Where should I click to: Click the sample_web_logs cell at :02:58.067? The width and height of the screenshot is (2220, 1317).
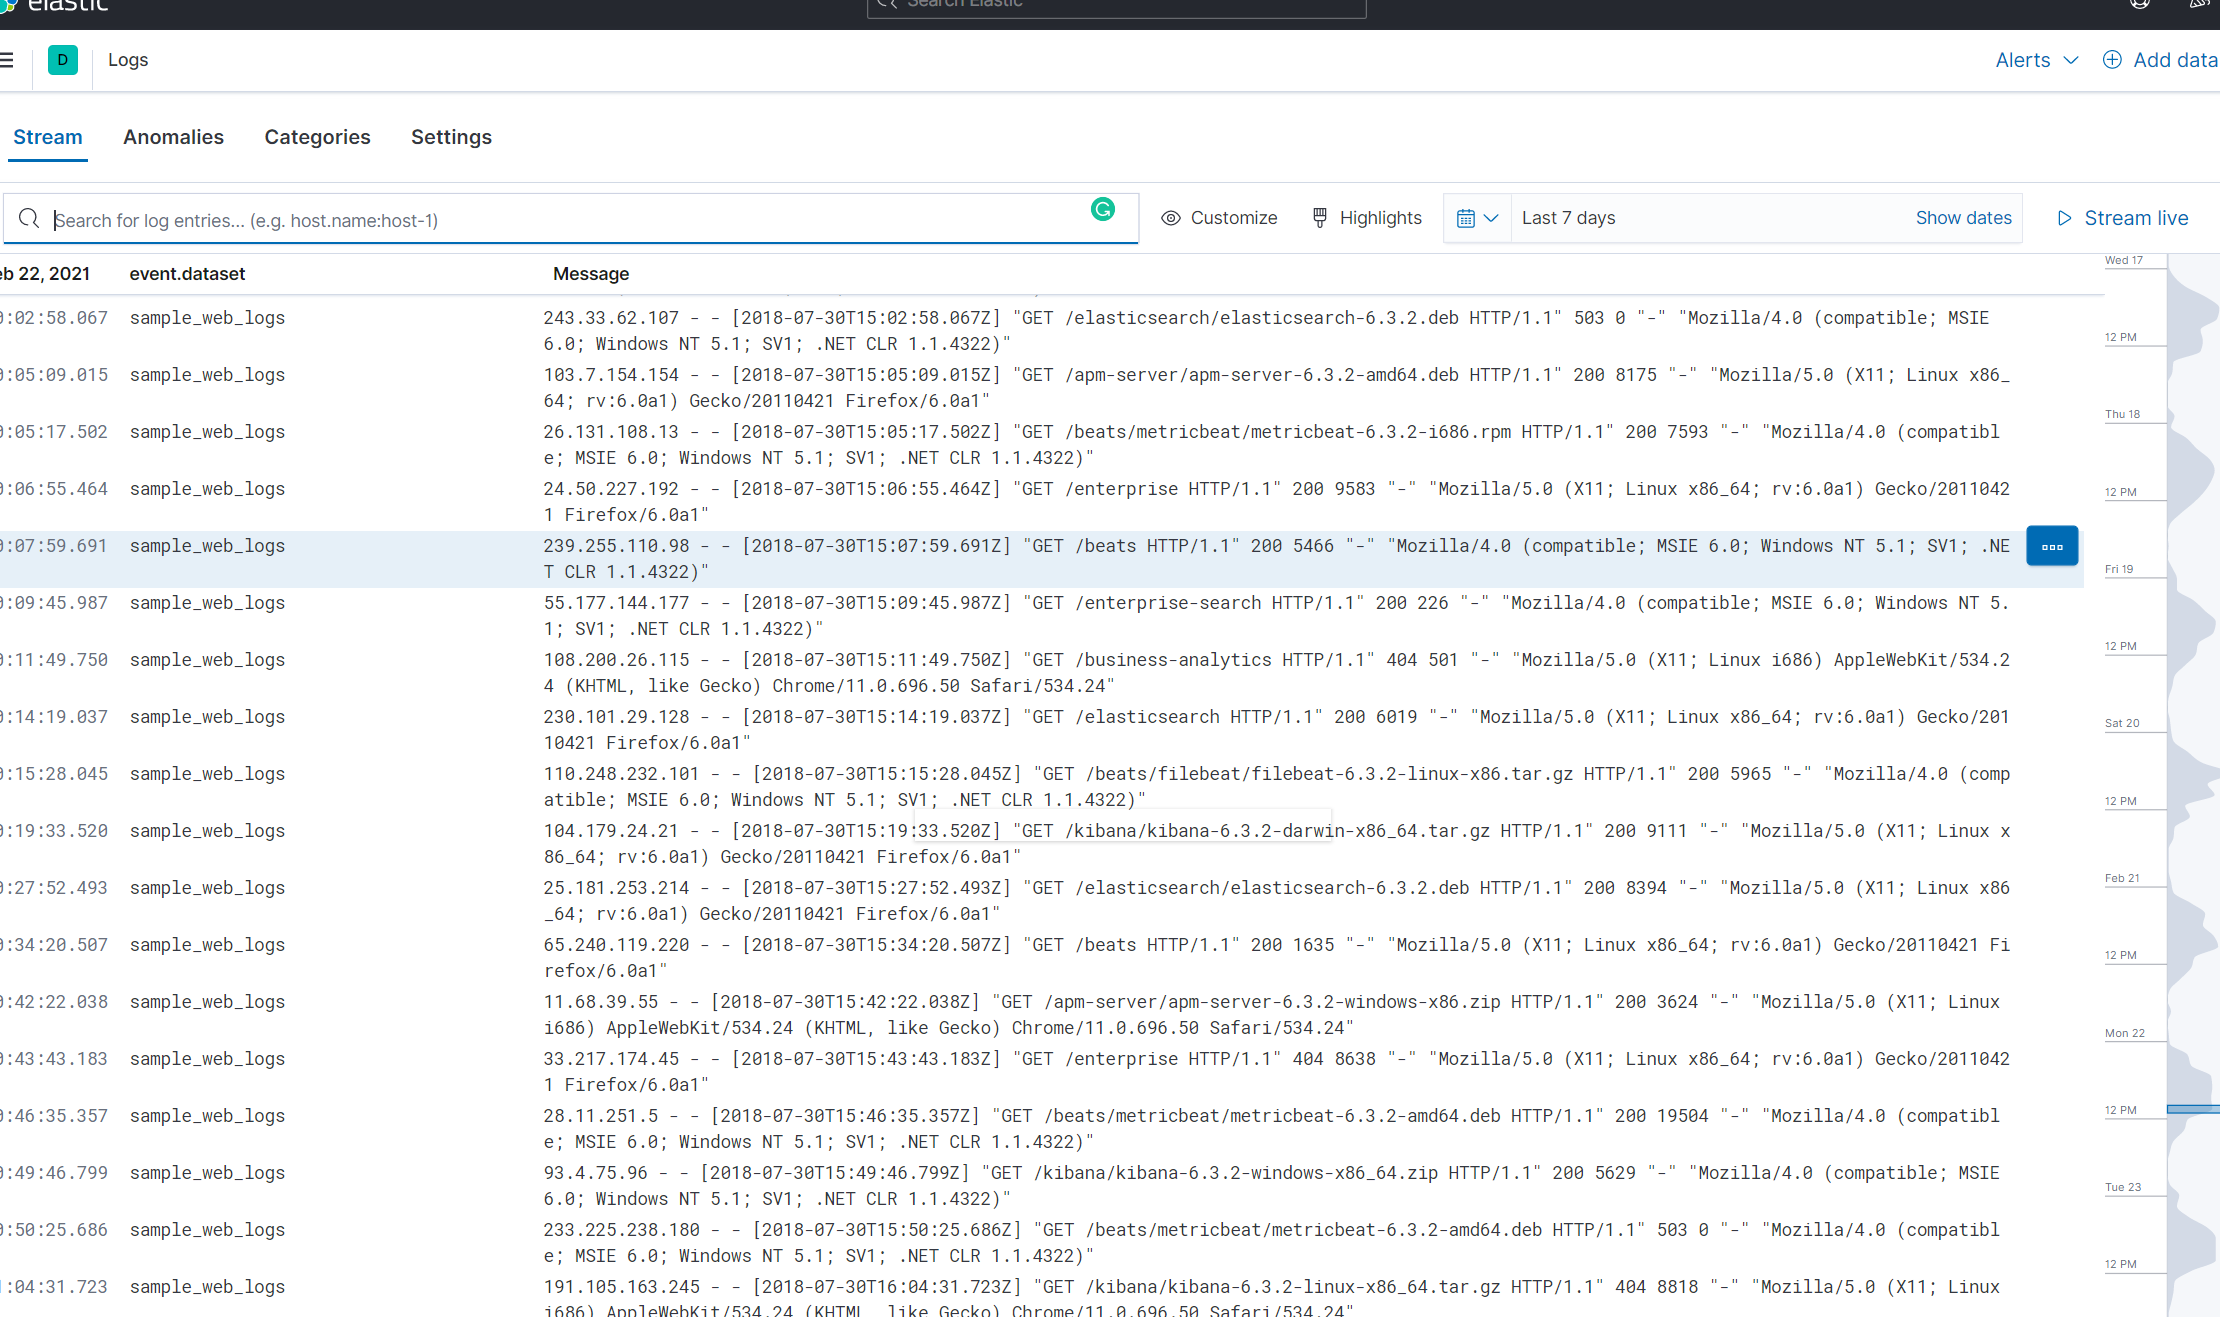pyautogui.click(x=207, y=318)
